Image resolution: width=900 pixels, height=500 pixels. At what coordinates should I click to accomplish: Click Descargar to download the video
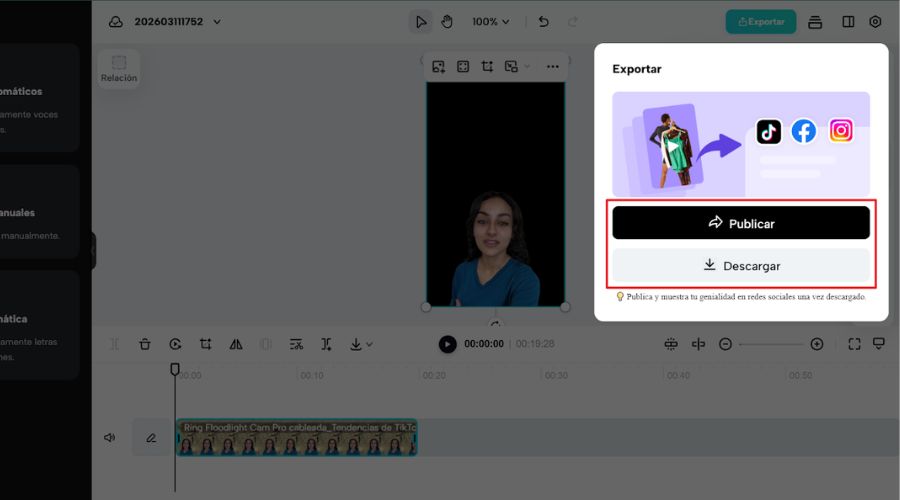click(x=741, y=266)
